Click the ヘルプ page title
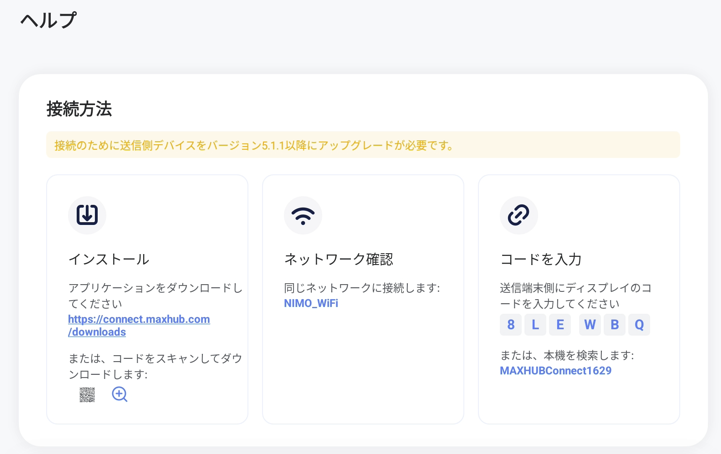The height and width of the screenshot is (454, 721). (48, 20)
